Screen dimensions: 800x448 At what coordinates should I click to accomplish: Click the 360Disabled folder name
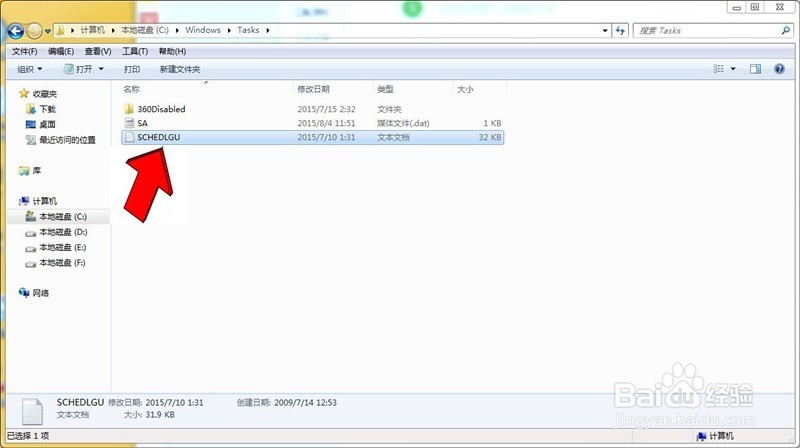click(x=161, y=109)
